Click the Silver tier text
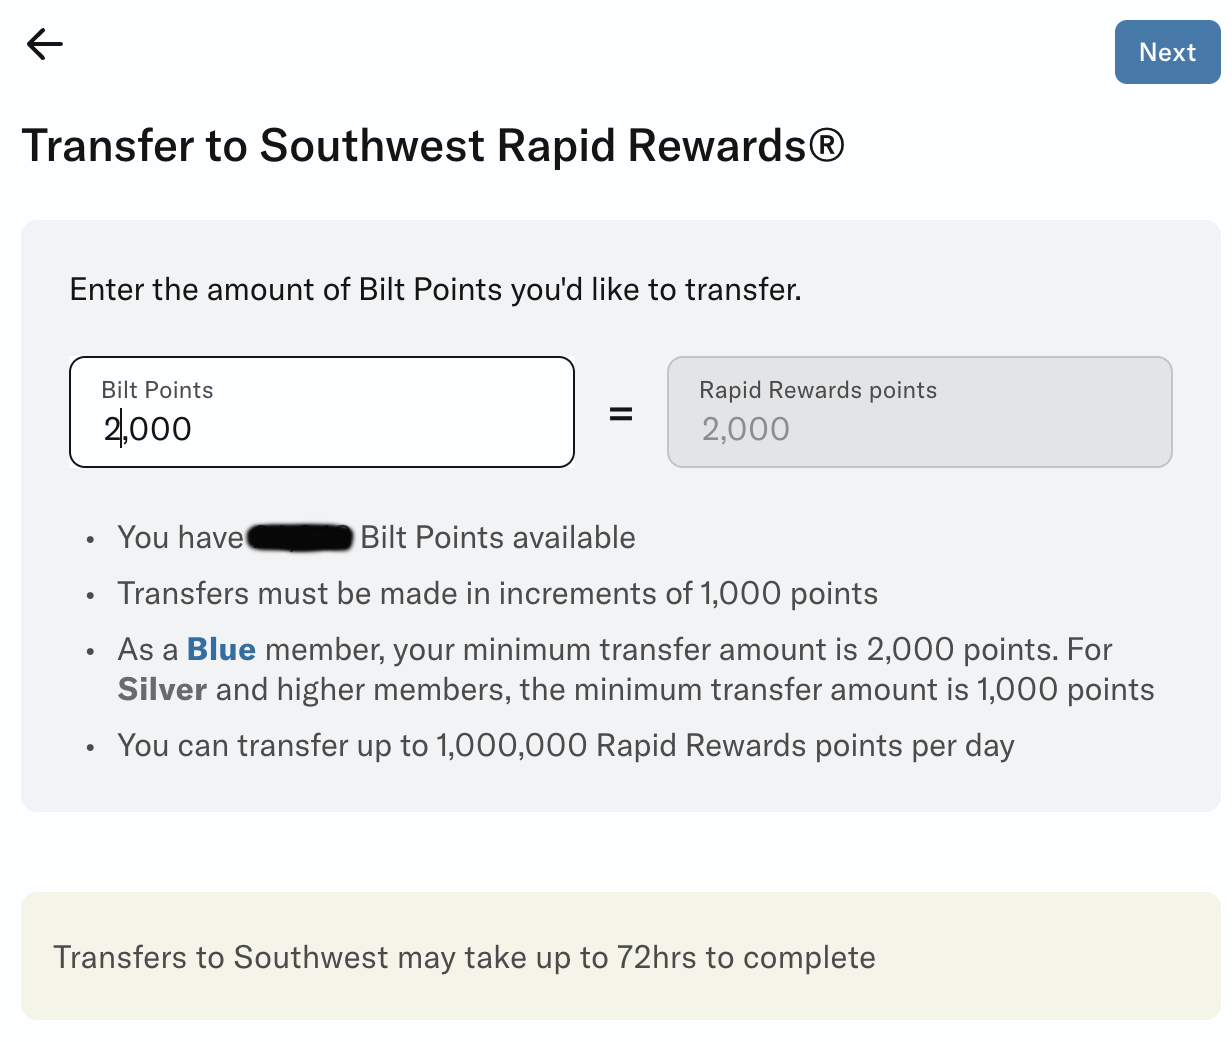 point(162,690)
